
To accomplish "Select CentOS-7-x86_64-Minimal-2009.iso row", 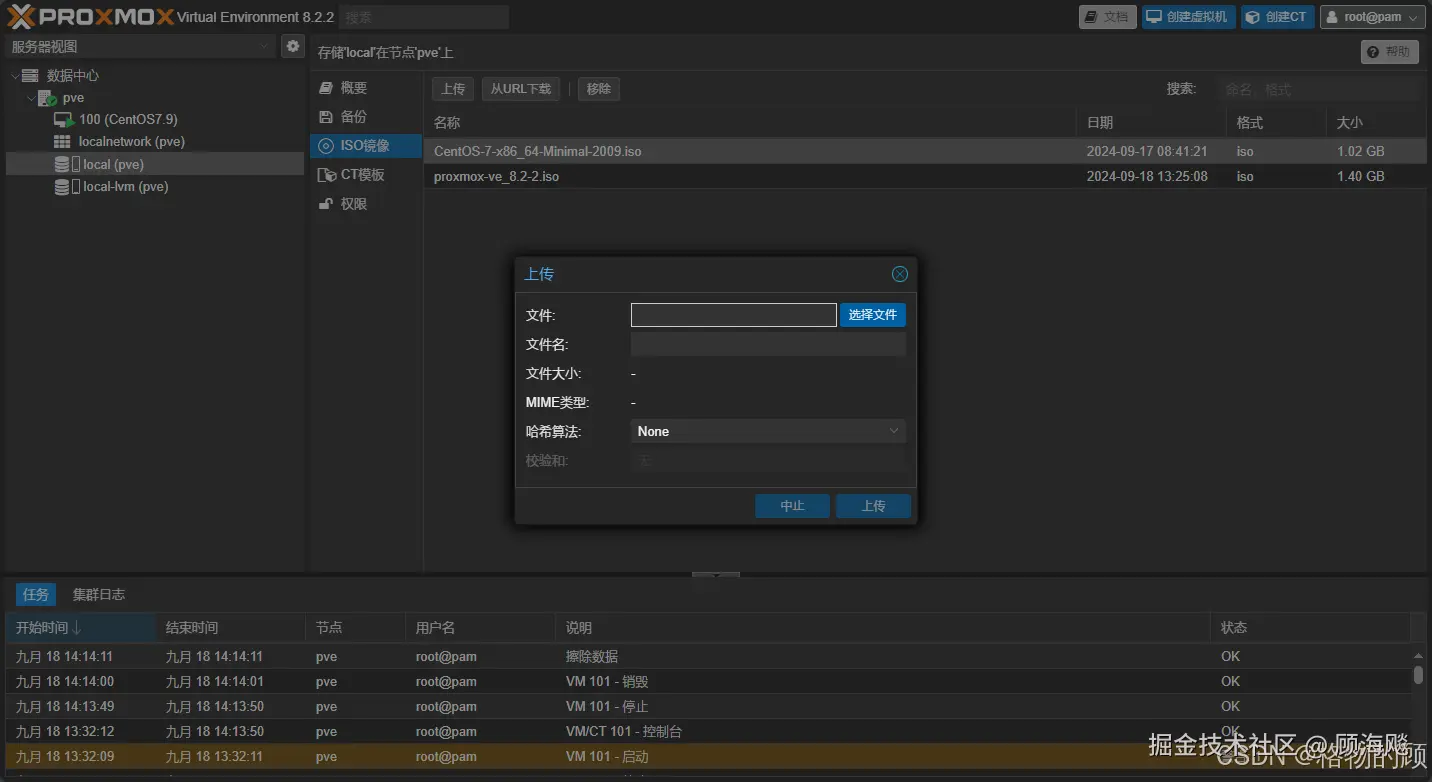I will pyautogui.click(x=925, y=151).
